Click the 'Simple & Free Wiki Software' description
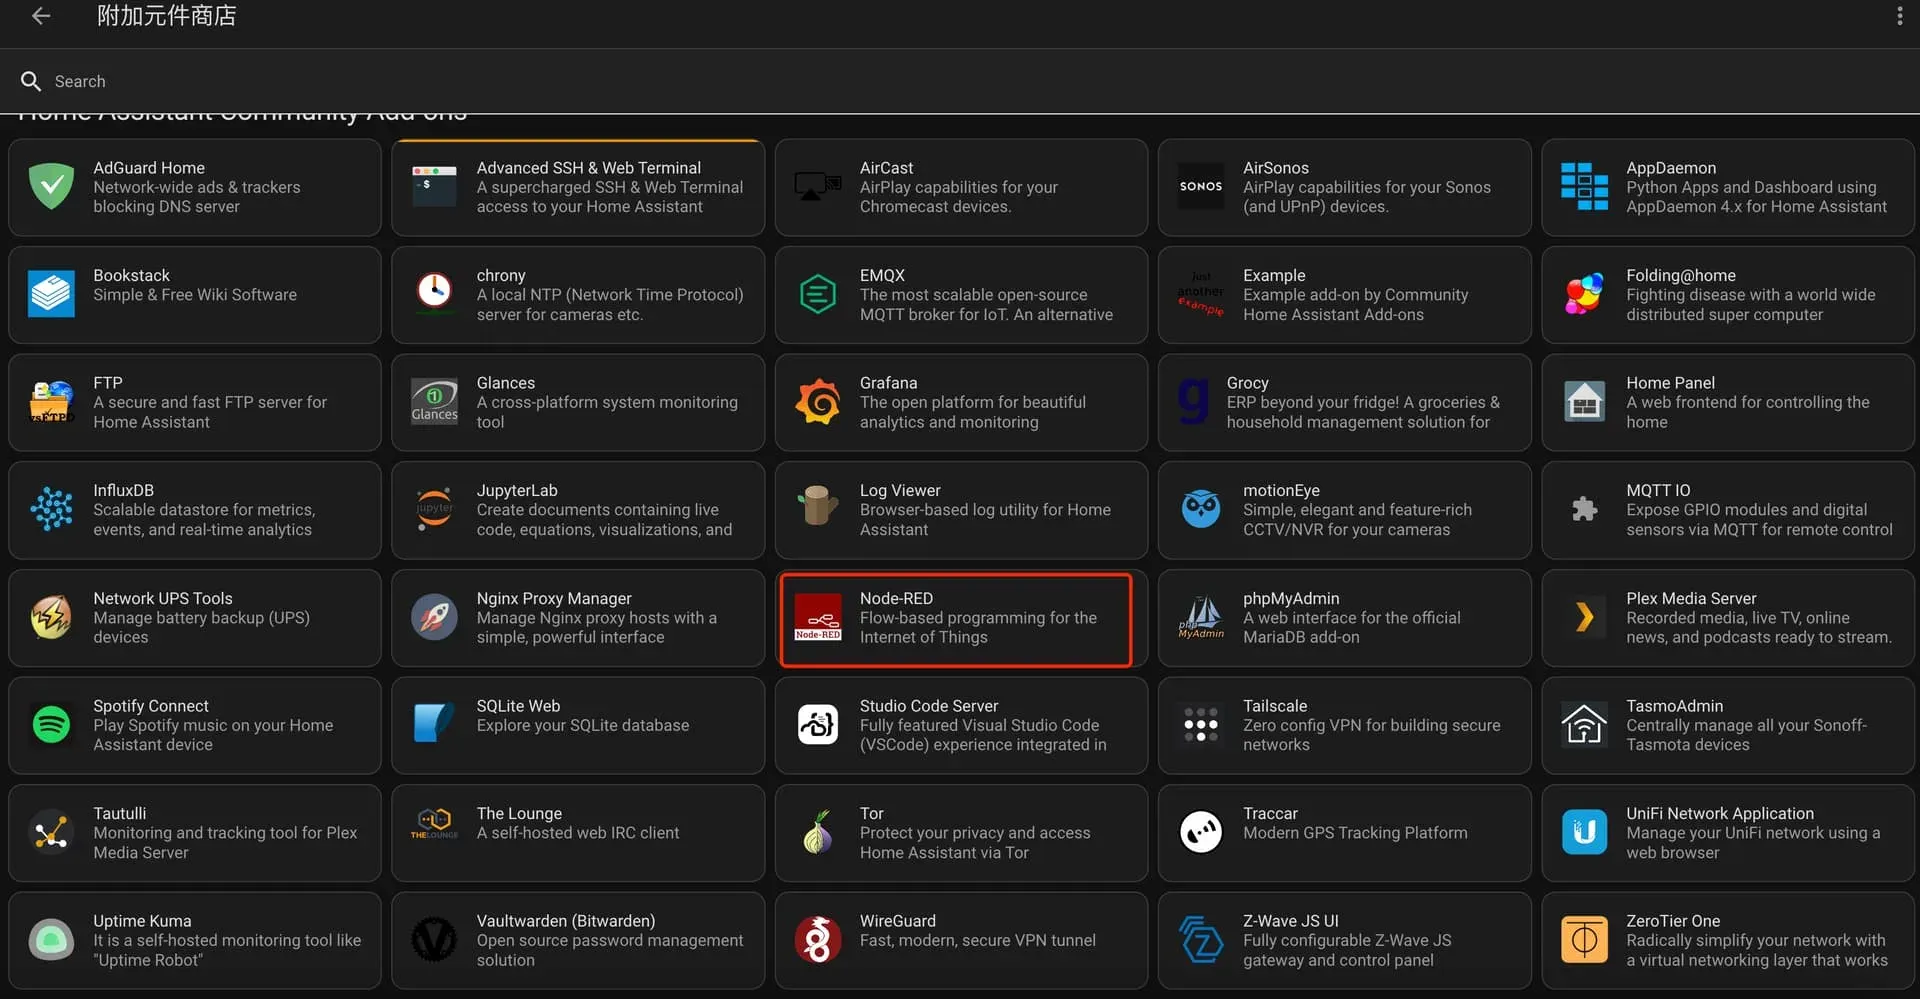The image size is (1920, 999). (x=195, y=295)
